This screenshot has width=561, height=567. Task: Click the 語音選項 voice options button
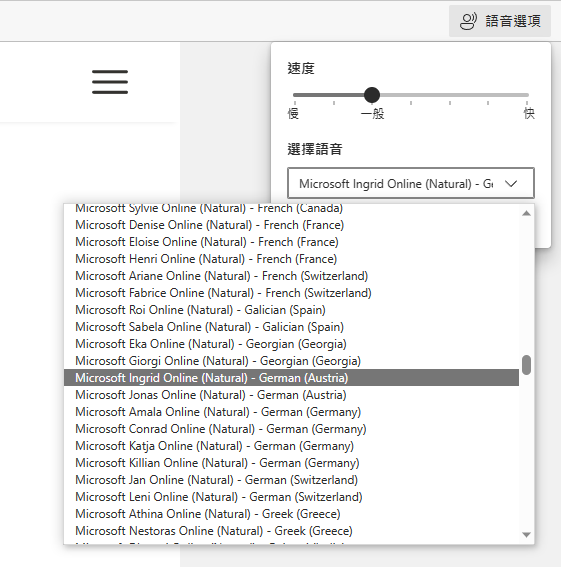click(x=500, y=21)
